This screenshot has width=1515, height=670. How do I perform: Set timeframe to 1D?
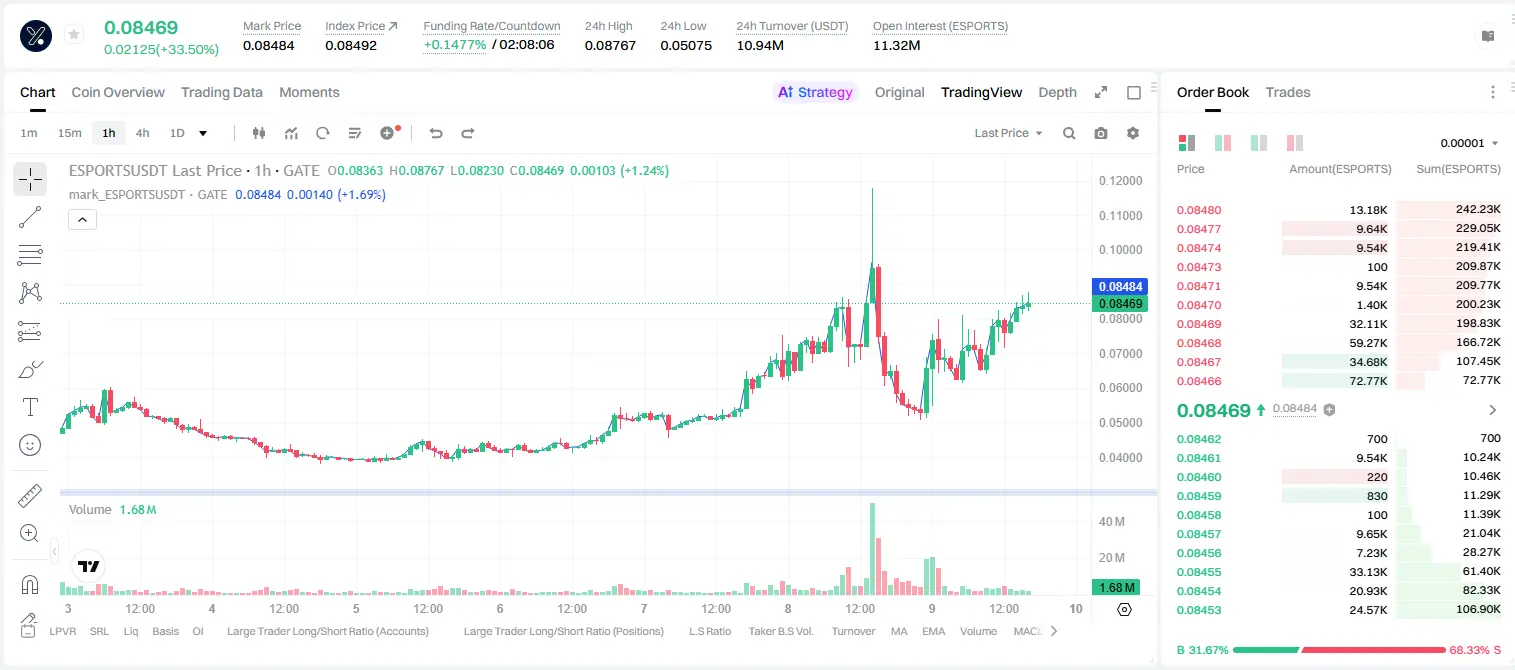[x=177, y=133]
